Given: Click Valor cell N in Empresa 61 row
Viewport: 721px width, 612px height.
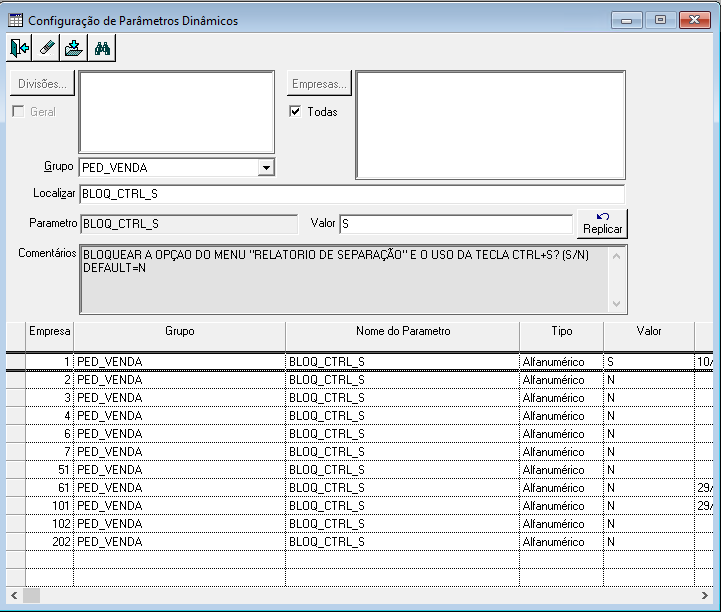Looking at the screenshot, I should 649,487.
